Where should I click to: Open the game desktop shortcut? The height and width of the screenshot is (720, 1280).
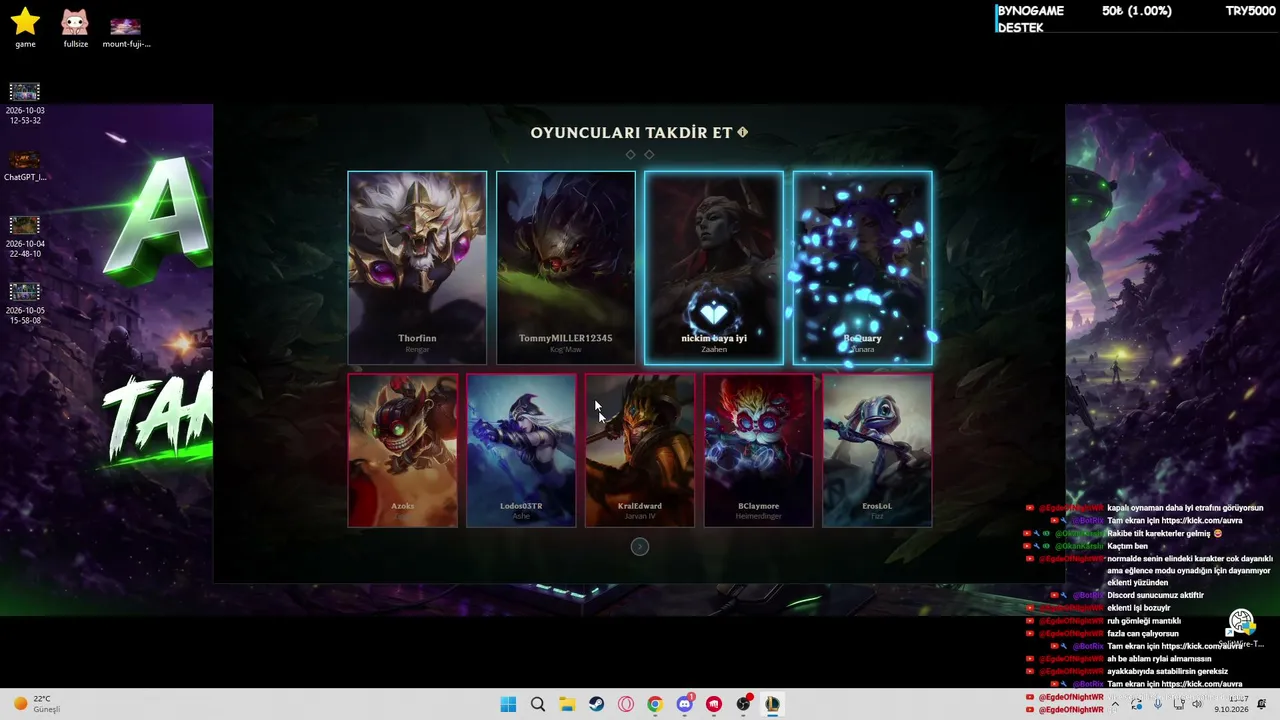(x=25, y=28)
